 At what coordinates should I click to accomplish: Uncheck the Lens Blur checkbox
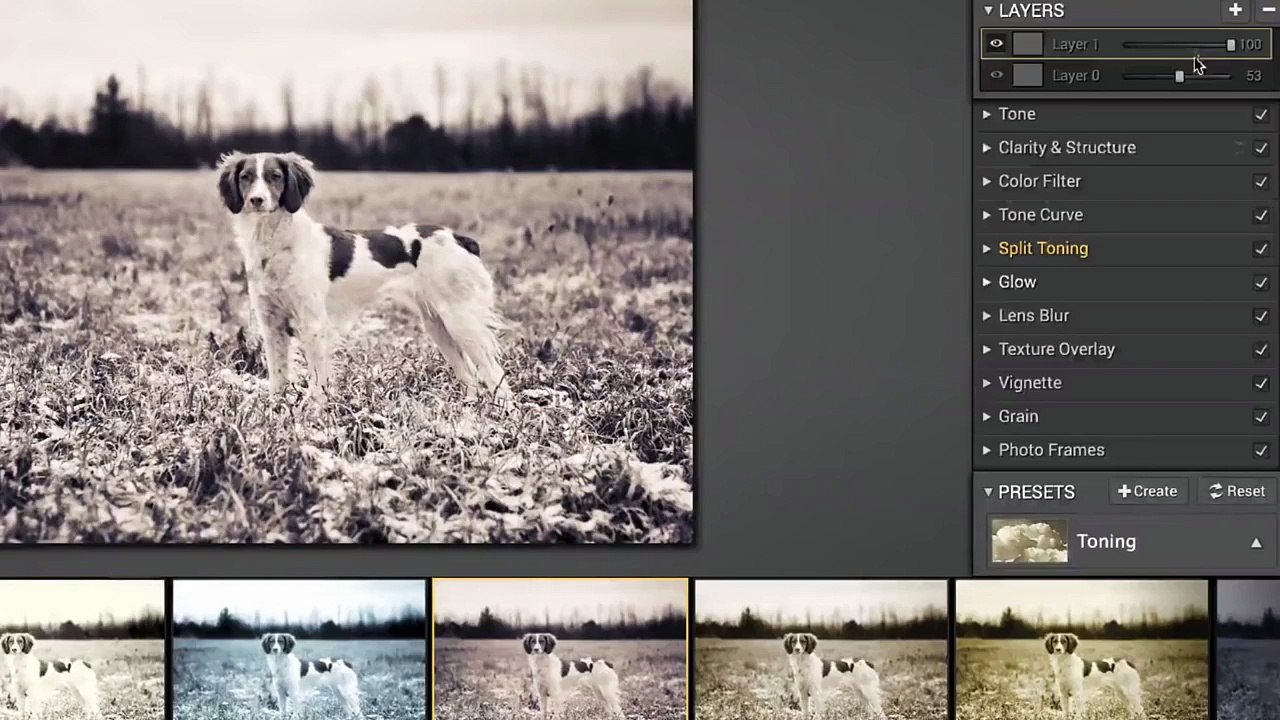point(1261,316)
